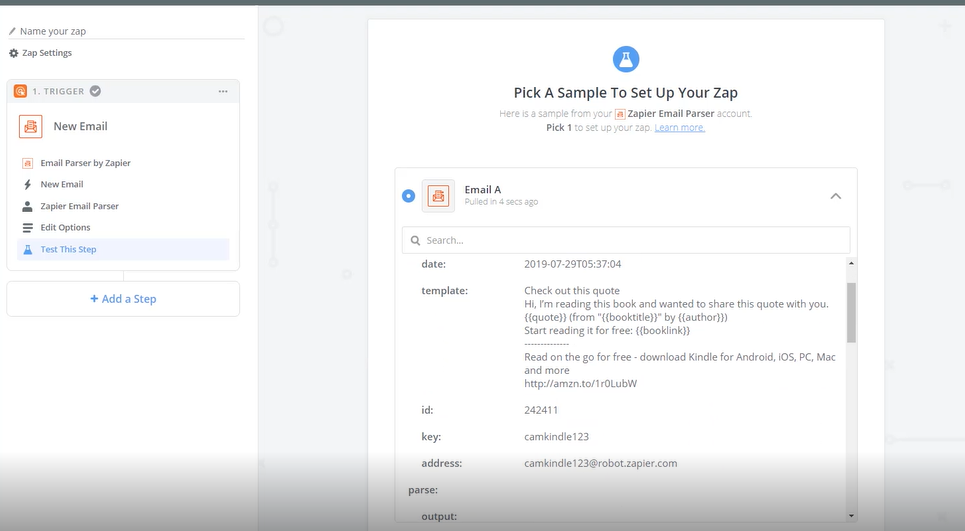Click the scrollbar down arrow in sample data
The width and height of the screenshot is (965, 531).
(x=851, y=516)
